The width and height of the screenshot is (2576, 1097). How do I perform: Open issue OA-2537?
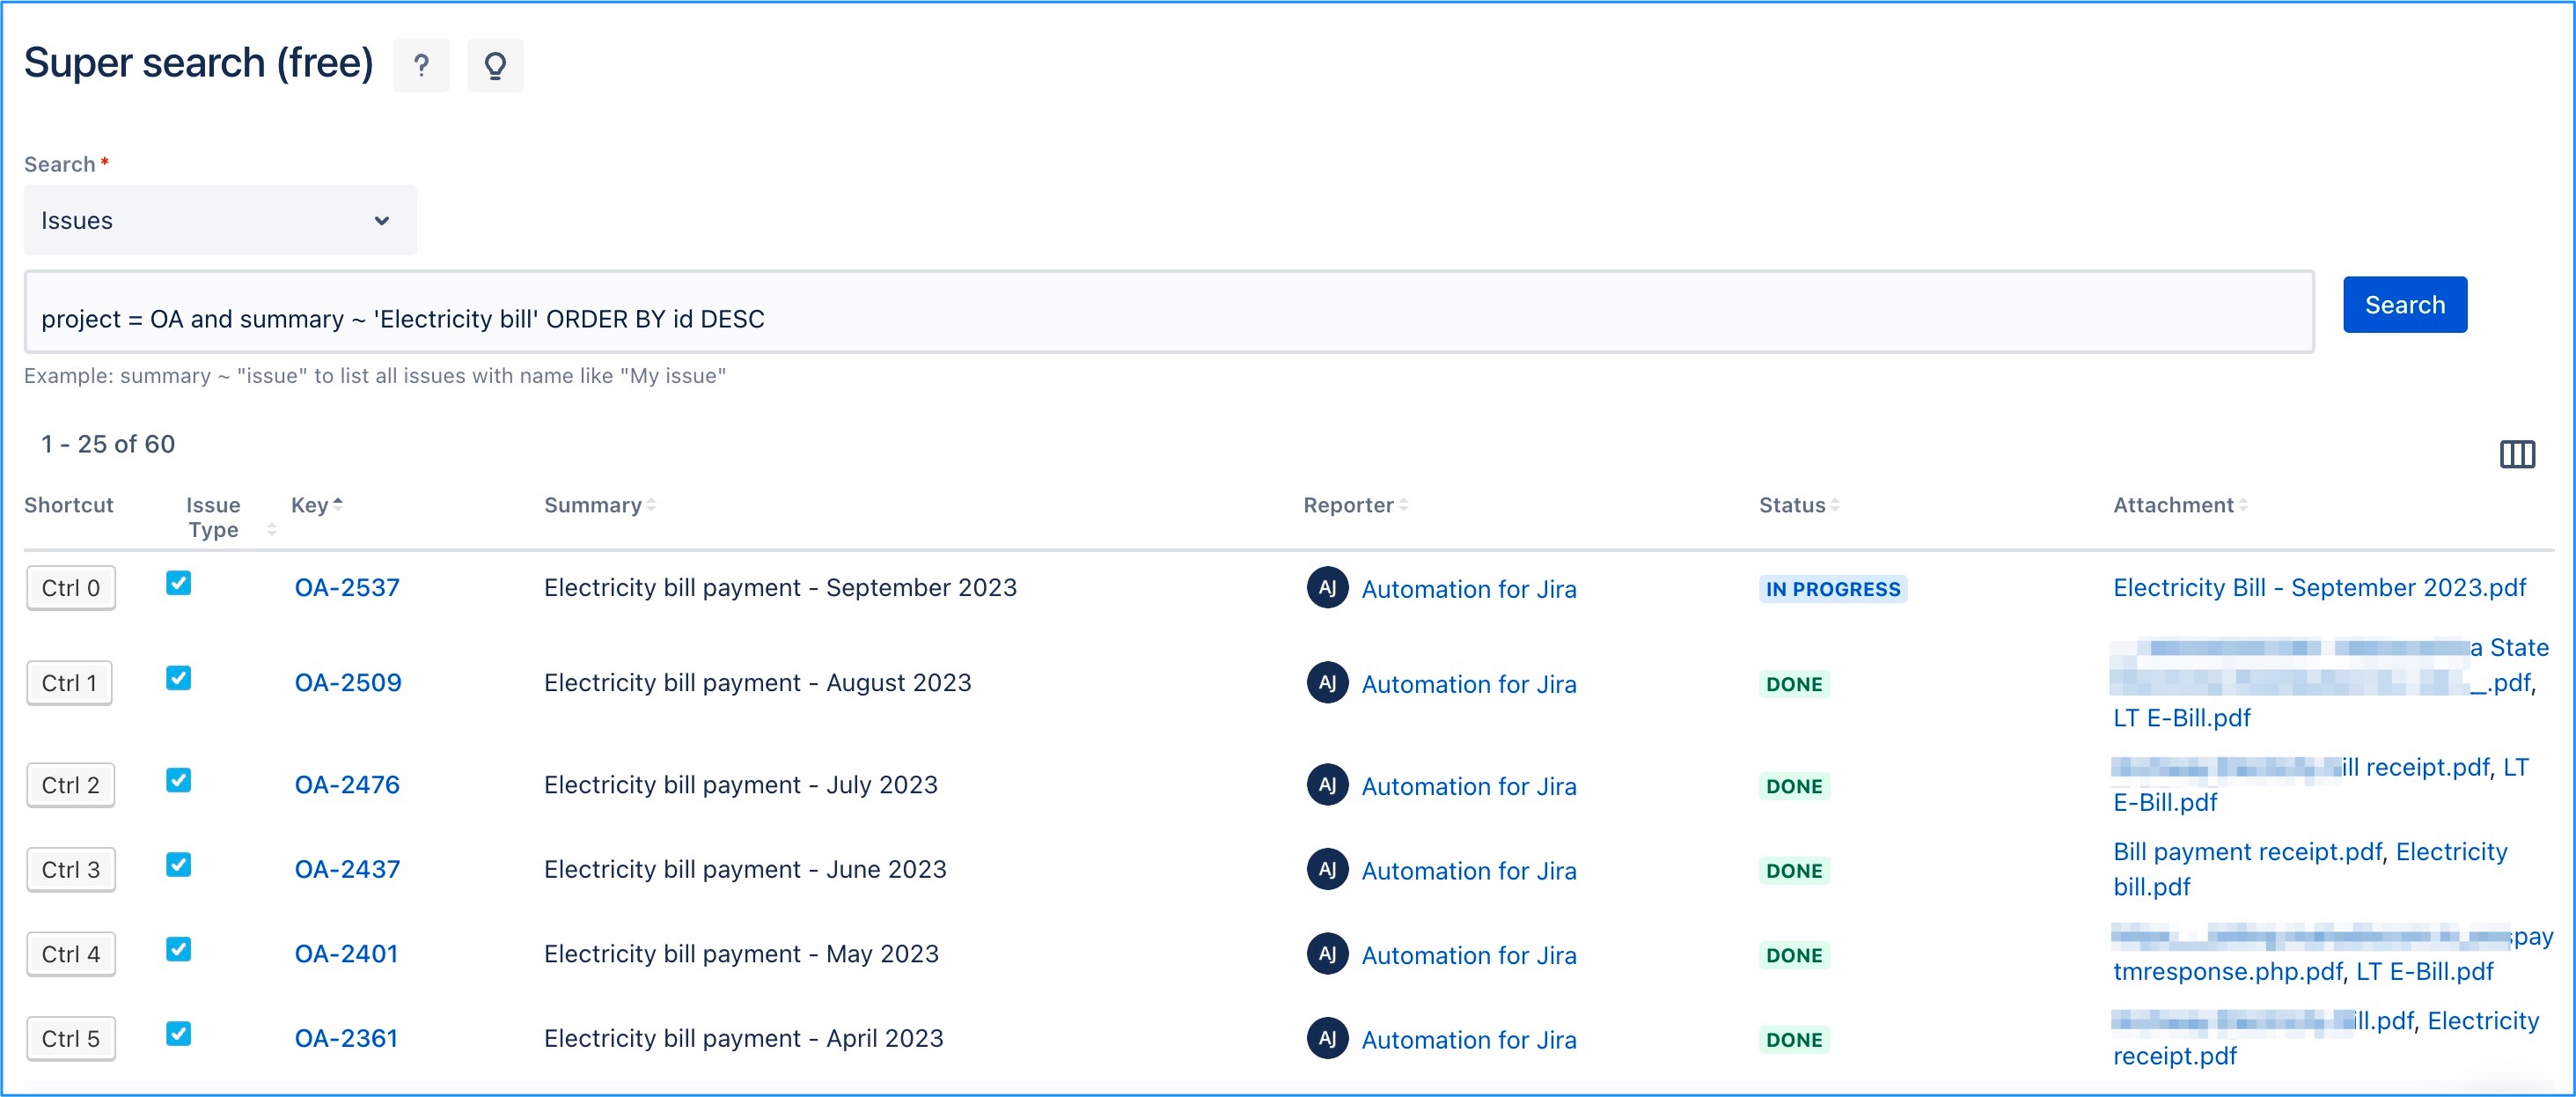click(347, 588)
